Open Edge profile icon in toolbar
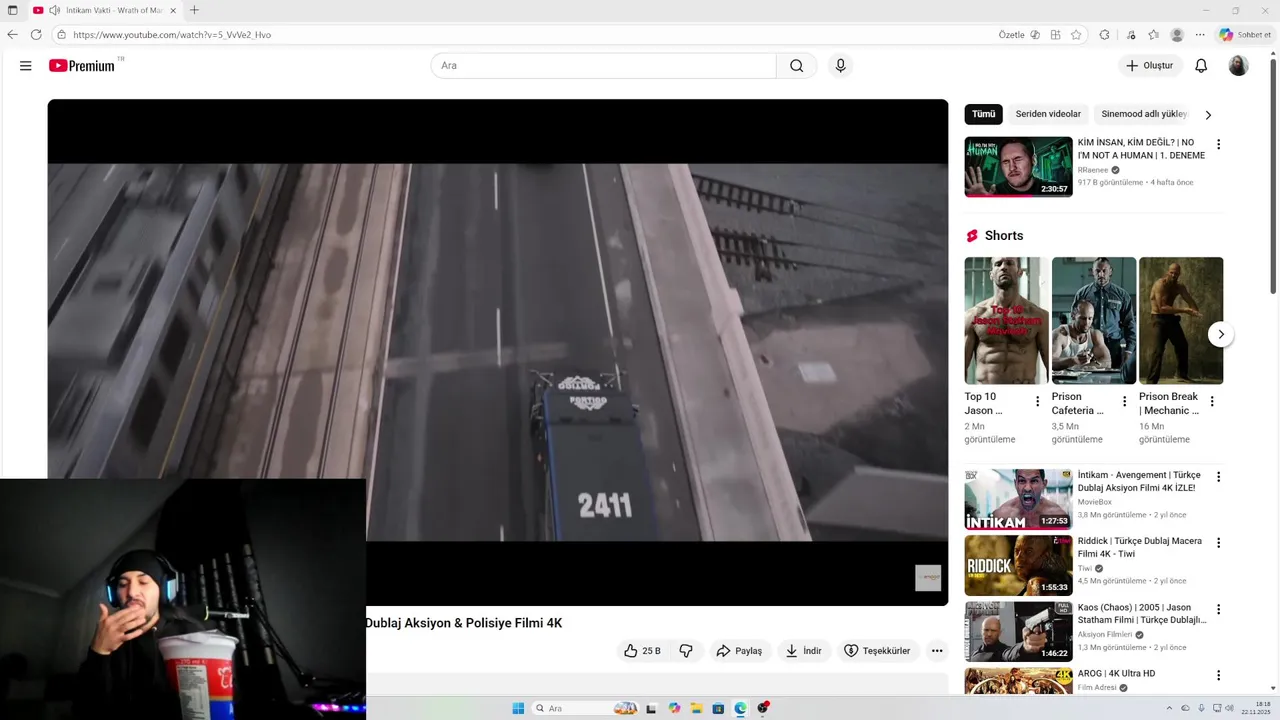The height and width of the screenshot is (720, 1280). pyautogui.click(x=1177, y=35)
